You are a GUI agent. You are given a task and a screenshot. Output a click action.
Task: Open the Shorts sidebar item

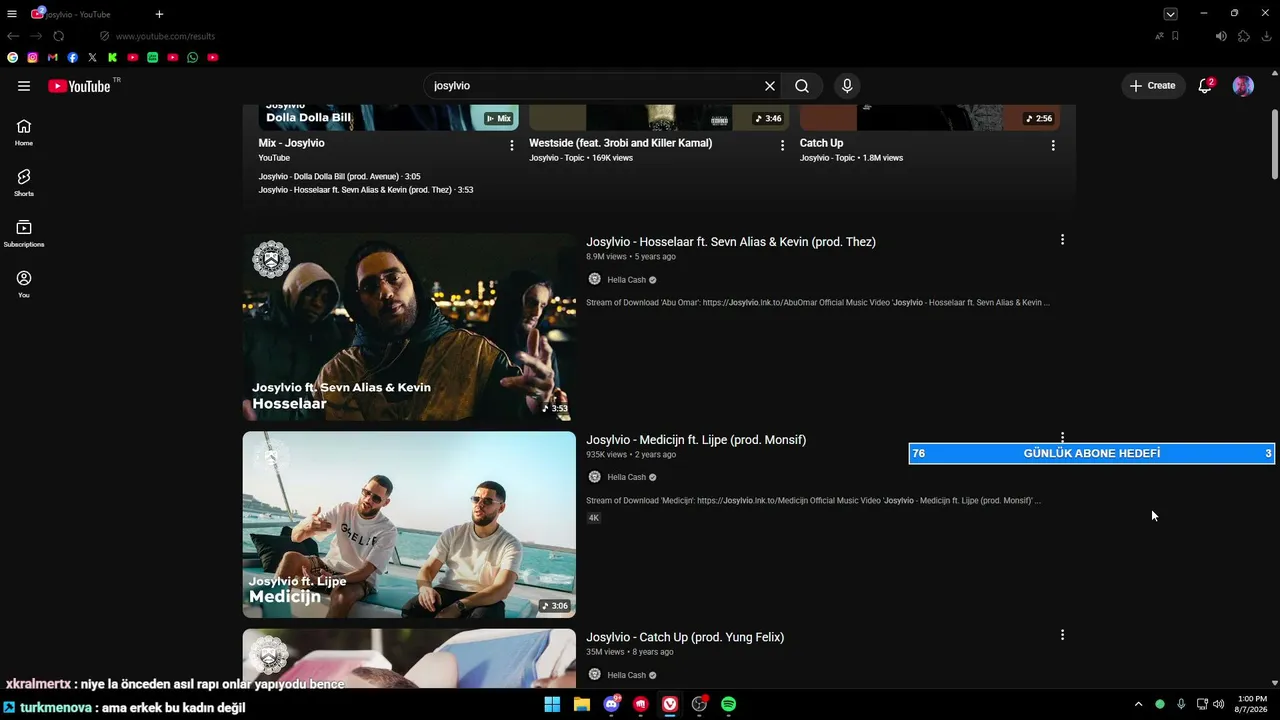click(x=24, y=183)
